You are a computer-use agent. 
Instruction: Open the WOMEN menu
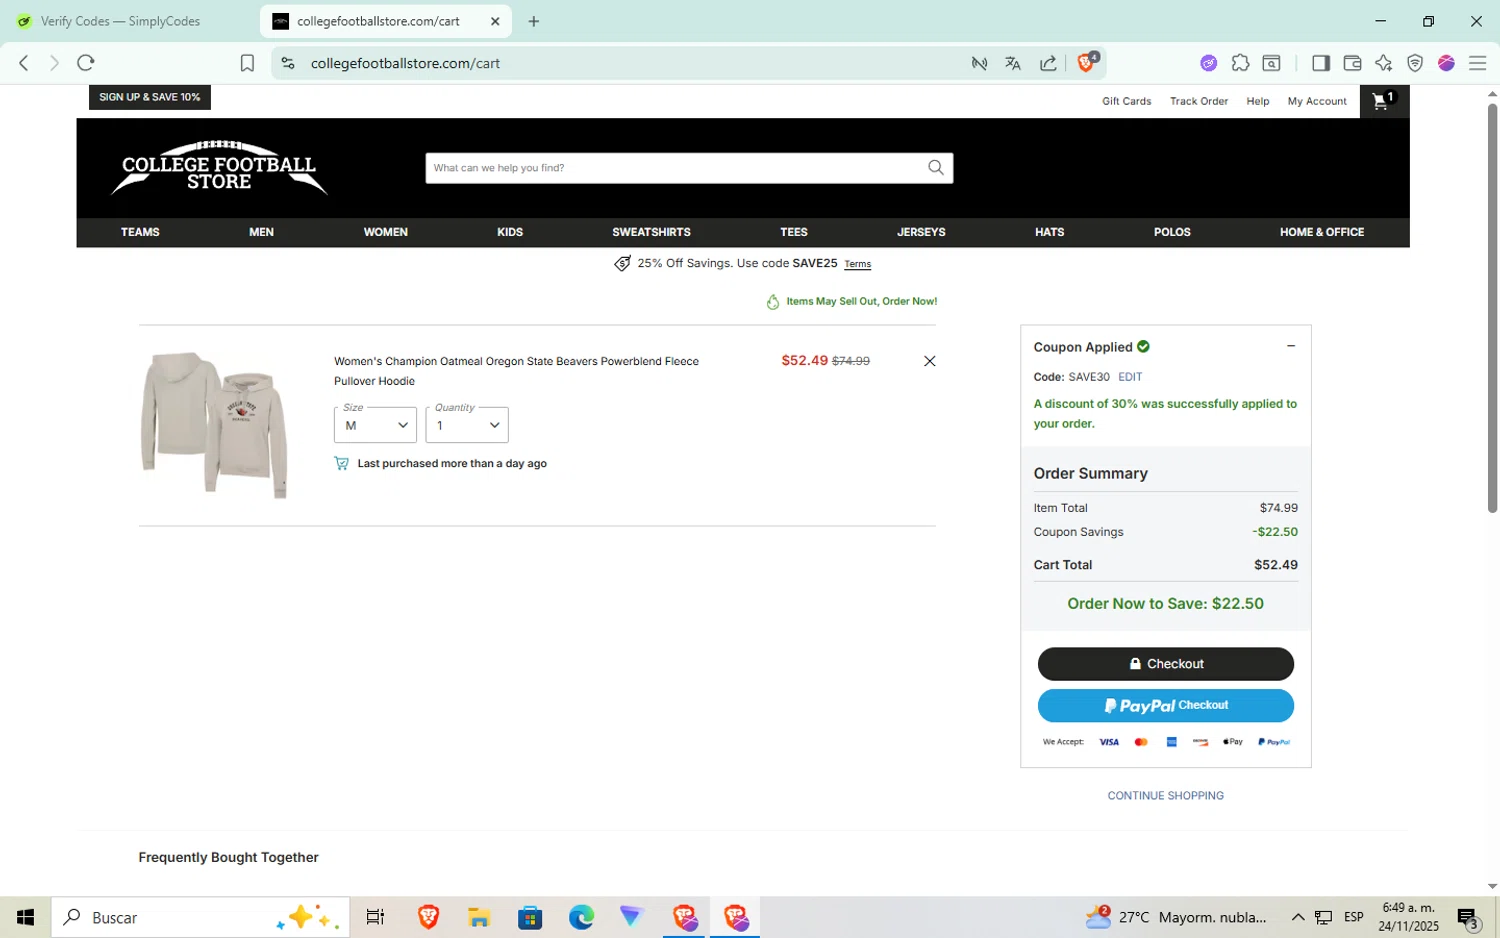pos(385,232)
